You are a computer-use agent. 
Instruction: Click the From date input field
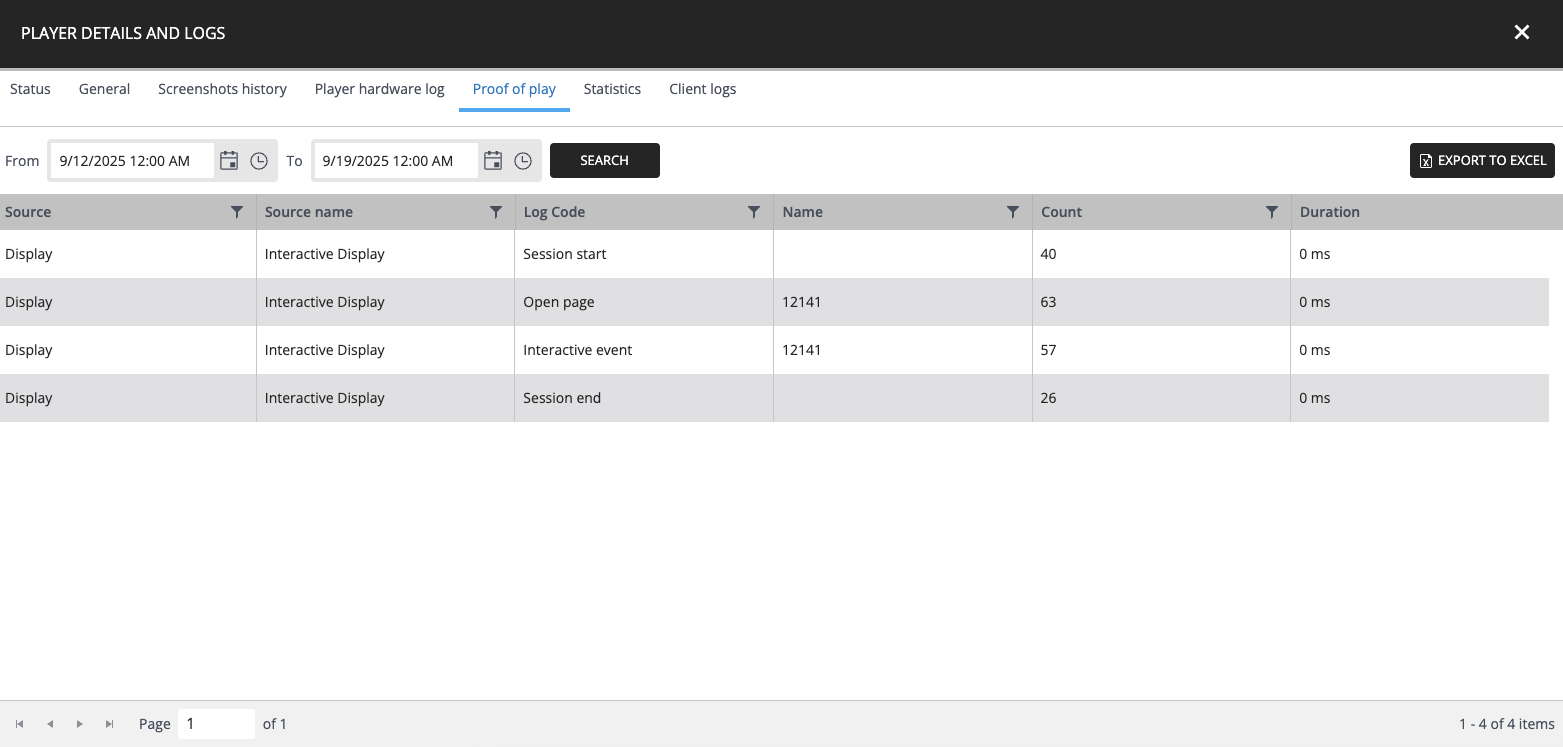coord(132,161)
